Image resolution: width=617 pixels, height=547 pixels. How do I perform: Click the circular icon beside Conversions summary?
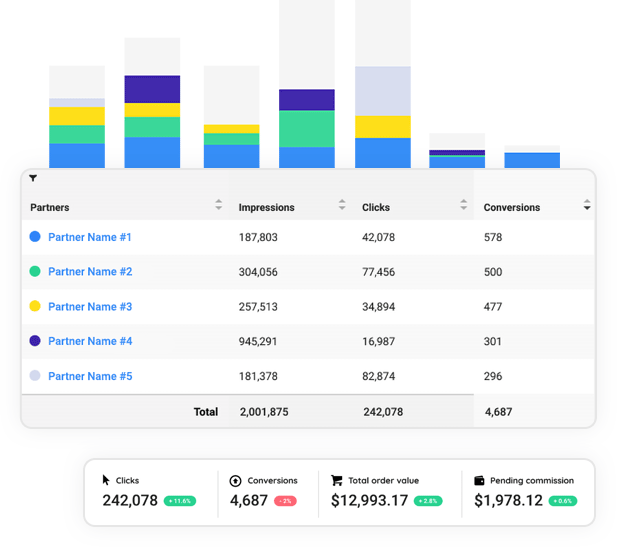(235, 480)
